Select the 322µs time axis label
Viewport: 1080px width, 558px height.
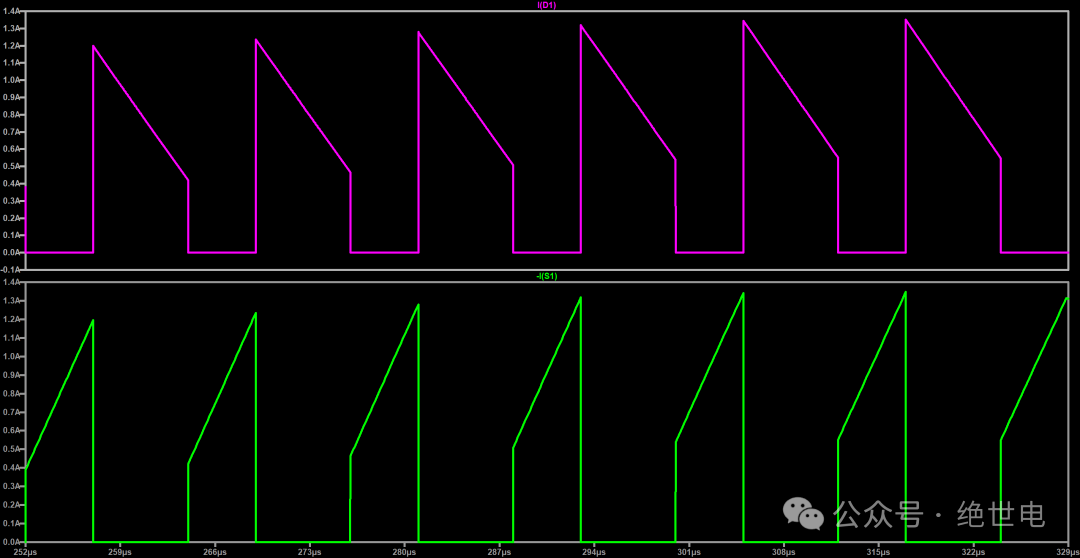point(974,551)
